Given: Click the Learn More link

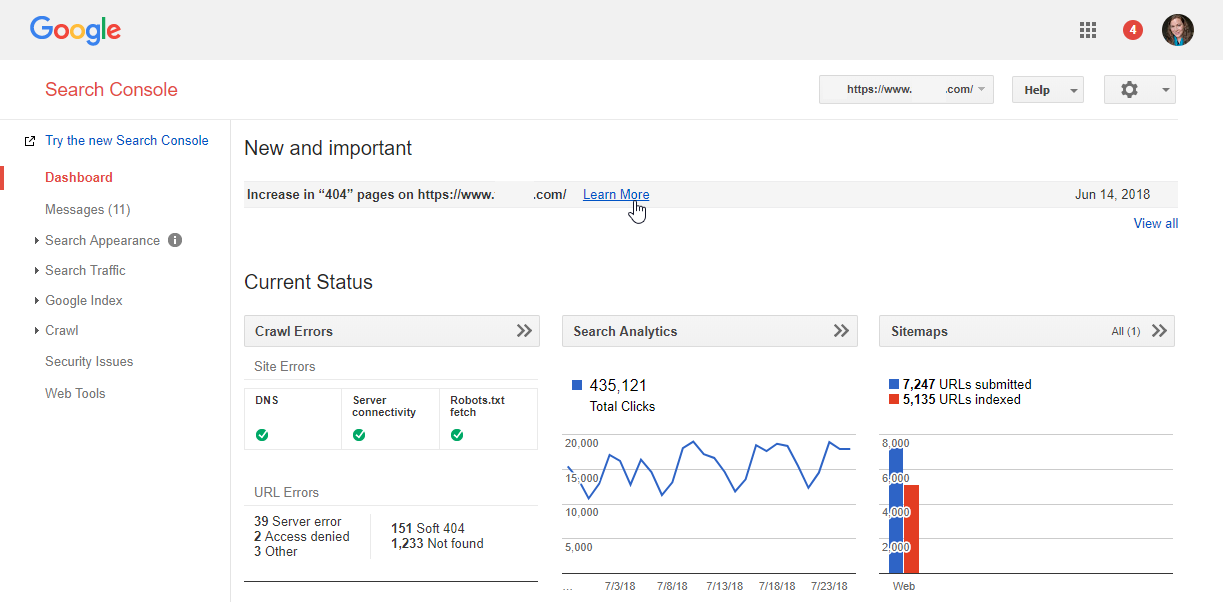Looking at the screenshot, I should click(x=616, y=195).
